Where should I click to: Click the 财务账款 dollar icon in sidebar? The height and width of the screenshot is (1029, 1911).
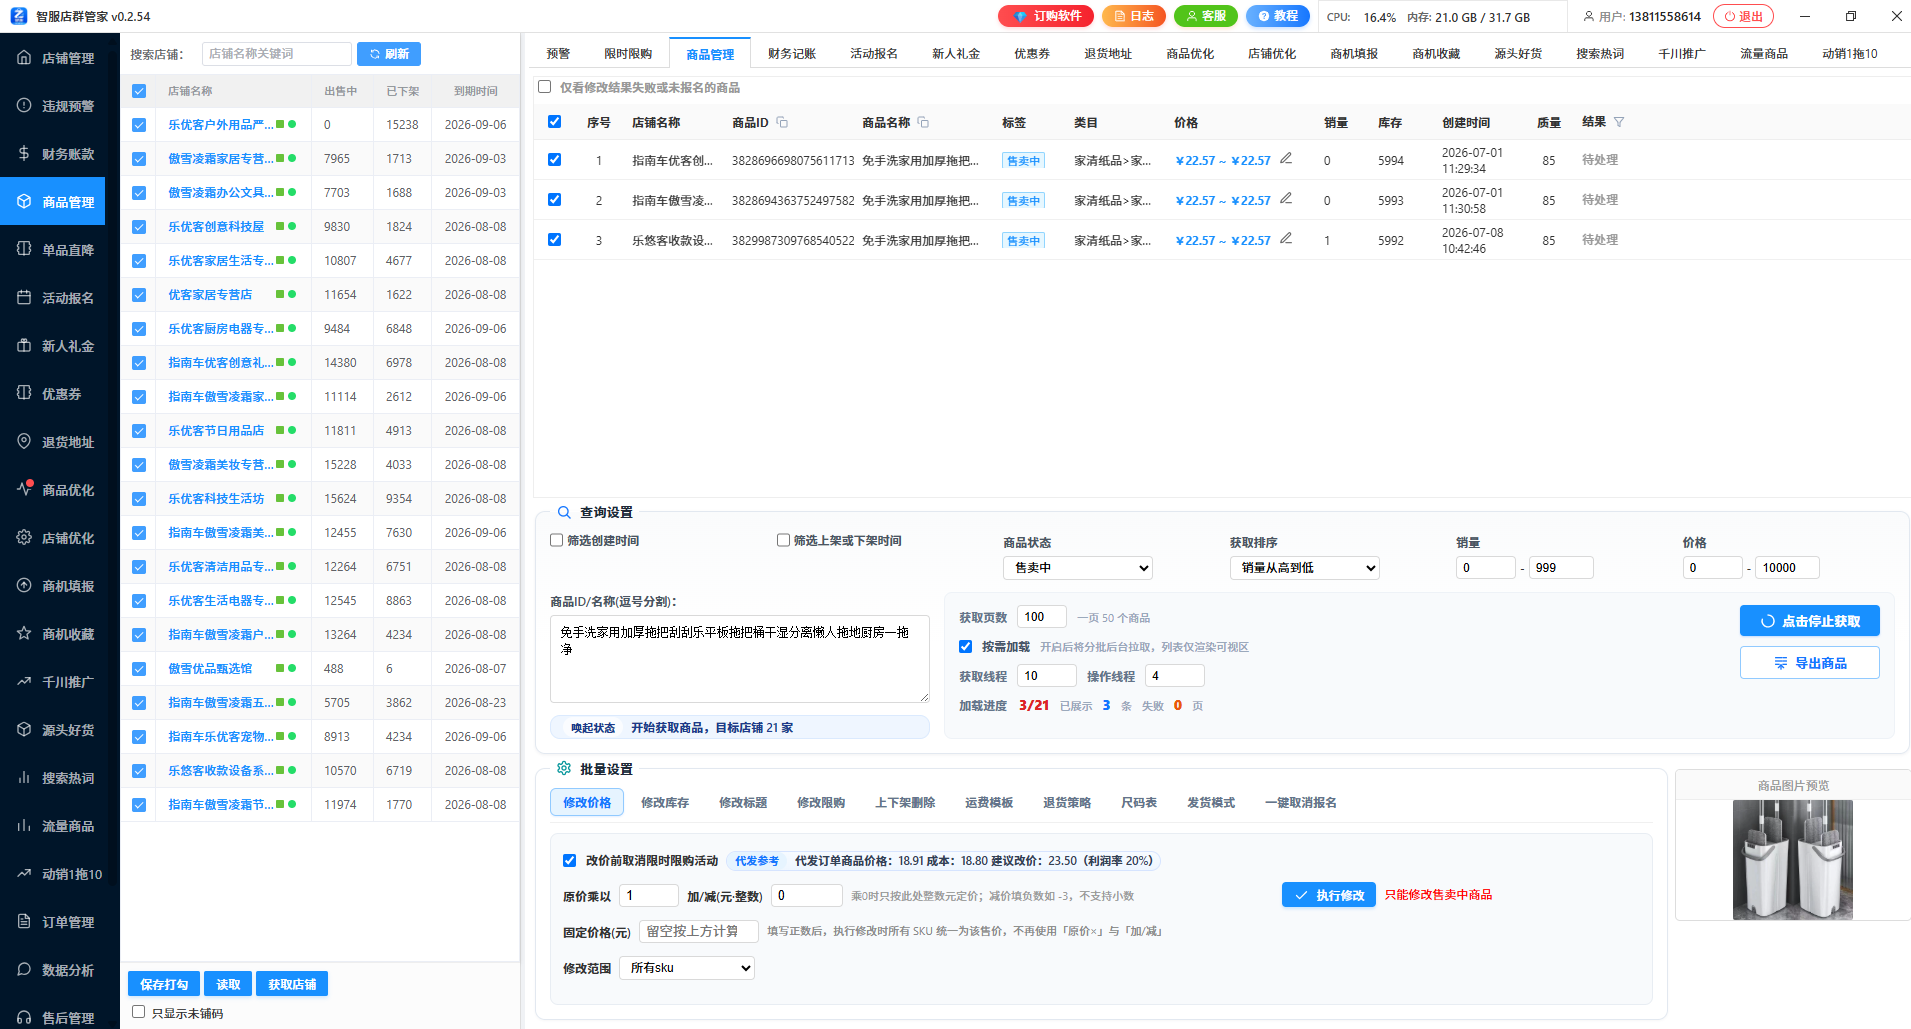tap(24, 153)
